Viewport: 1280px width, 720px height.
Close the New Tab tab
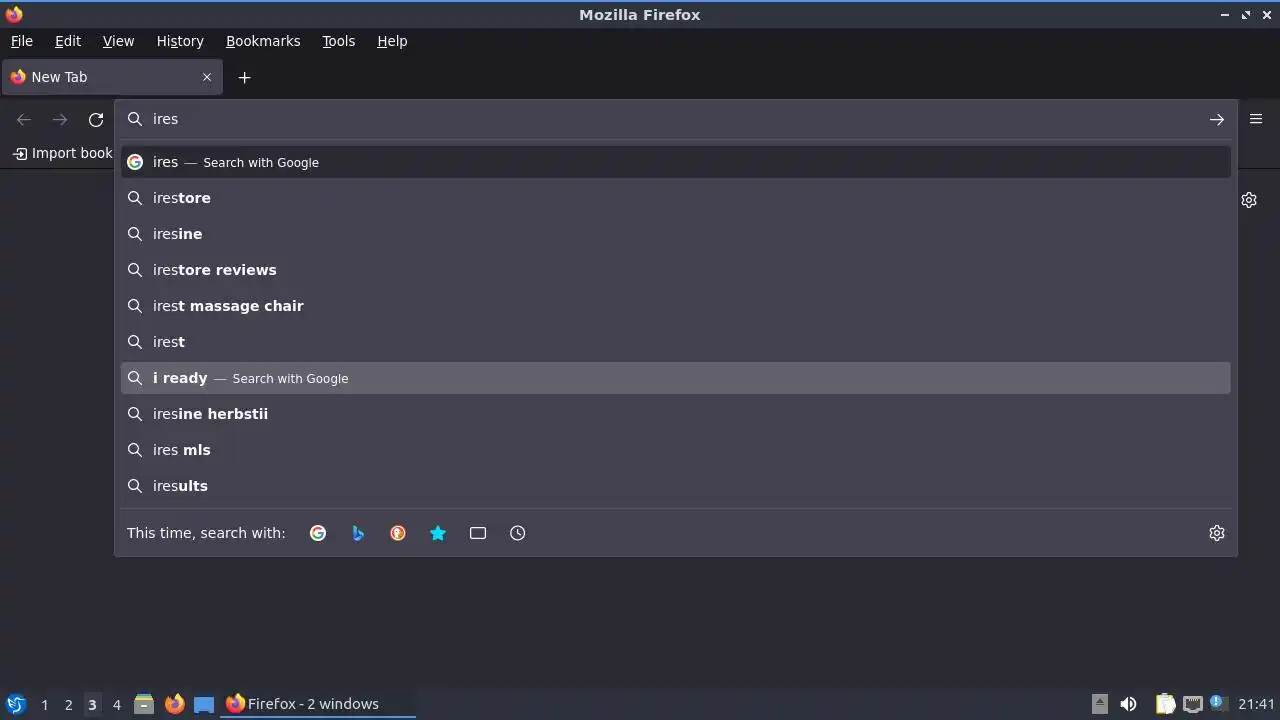point(207,77)
